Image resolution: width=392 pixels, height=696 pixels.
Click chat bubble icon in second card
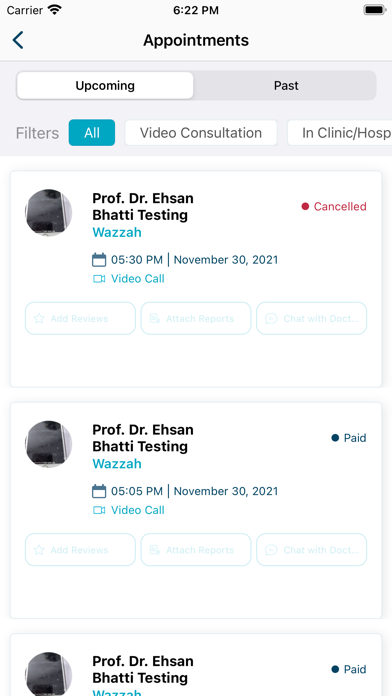(x=271, y=550)
